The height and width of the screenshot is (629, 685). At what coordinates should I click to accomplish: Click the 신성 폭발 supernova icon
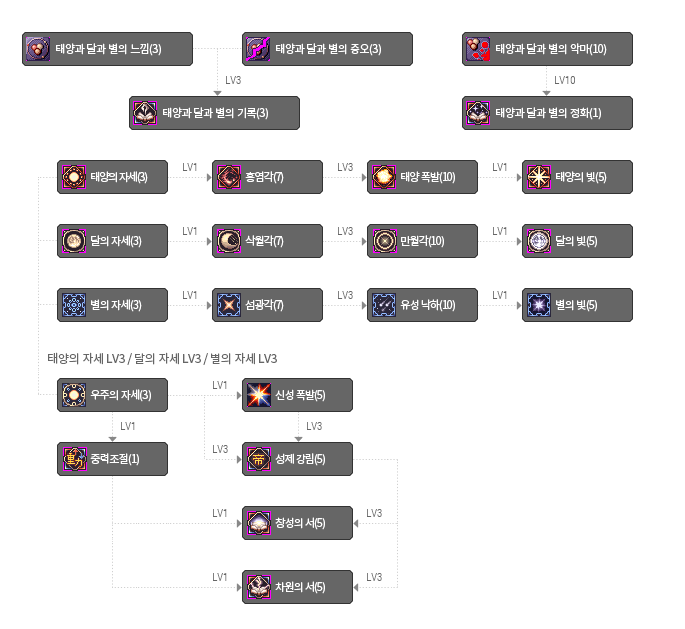[259, 395]
